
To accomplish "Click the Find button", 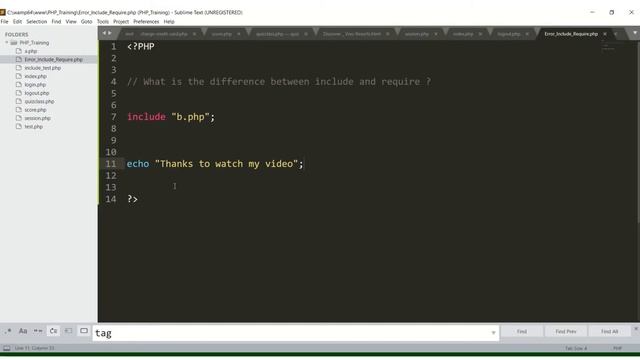I will 522,331.
